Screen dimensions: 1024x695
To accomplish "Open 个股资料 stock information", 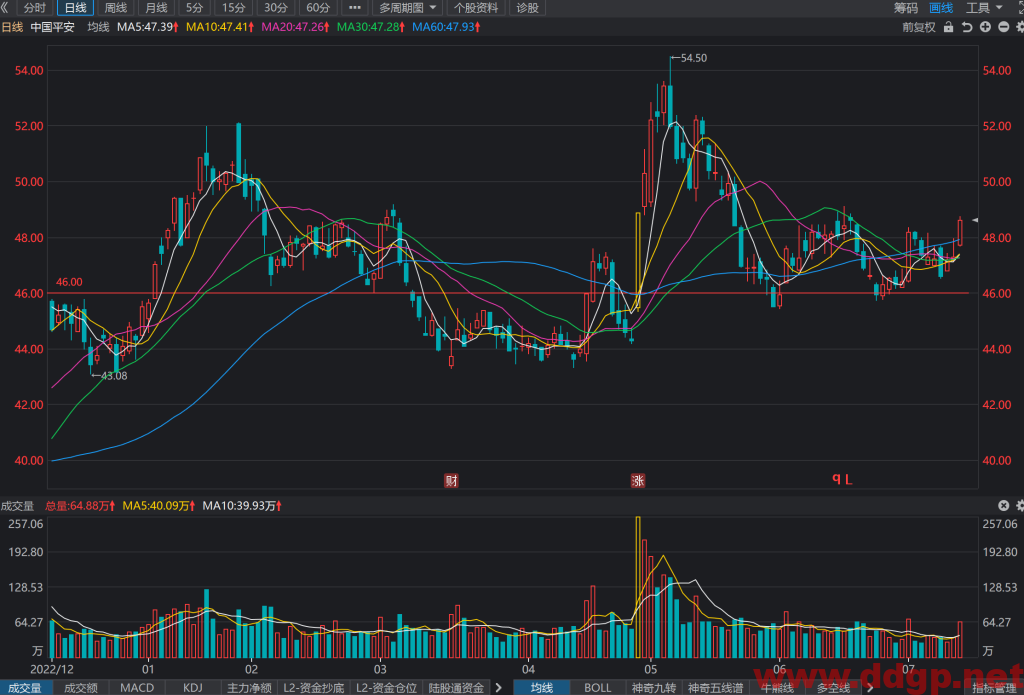I will [x=476, y=8].
